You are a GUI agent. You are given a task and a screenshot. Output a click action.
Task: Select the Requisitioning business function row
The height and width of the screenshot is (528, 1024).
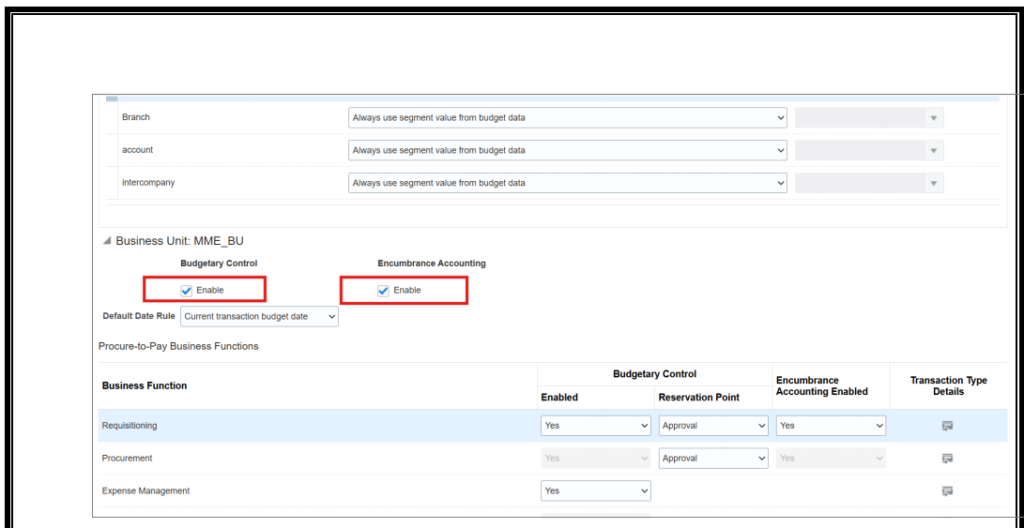pos(130,426)
